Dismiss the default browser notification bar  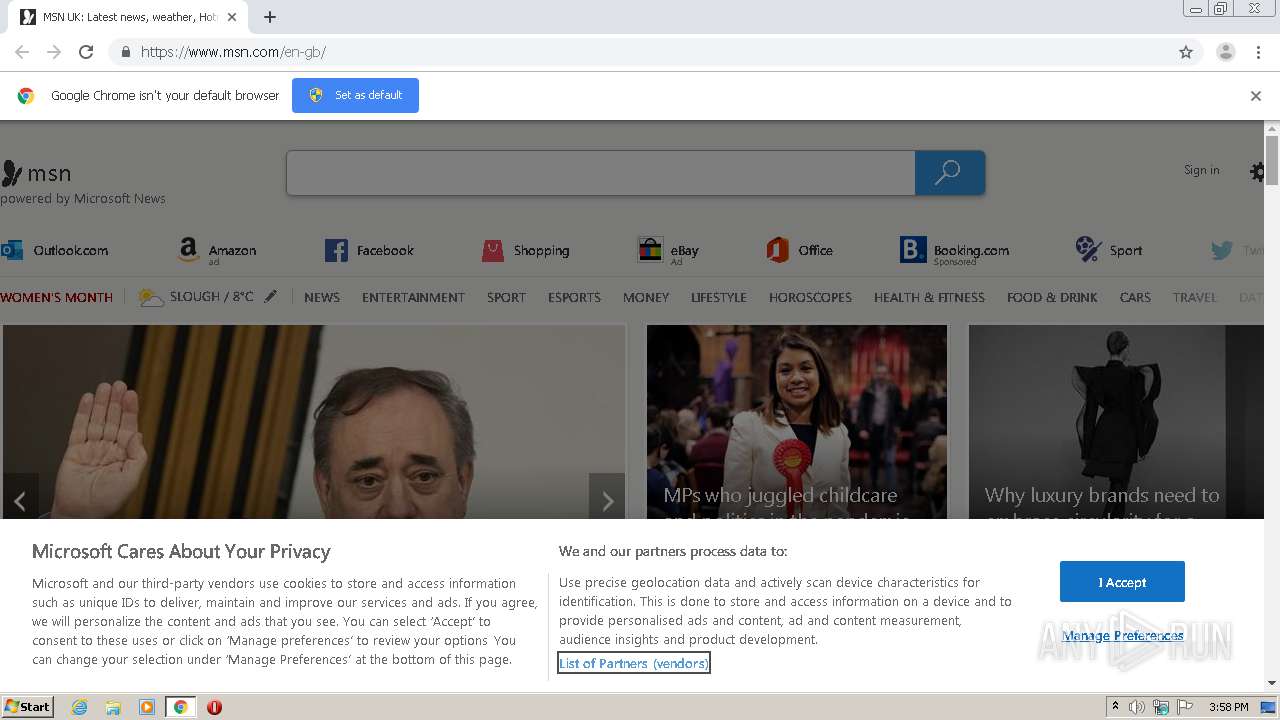tap(1256, 96)
